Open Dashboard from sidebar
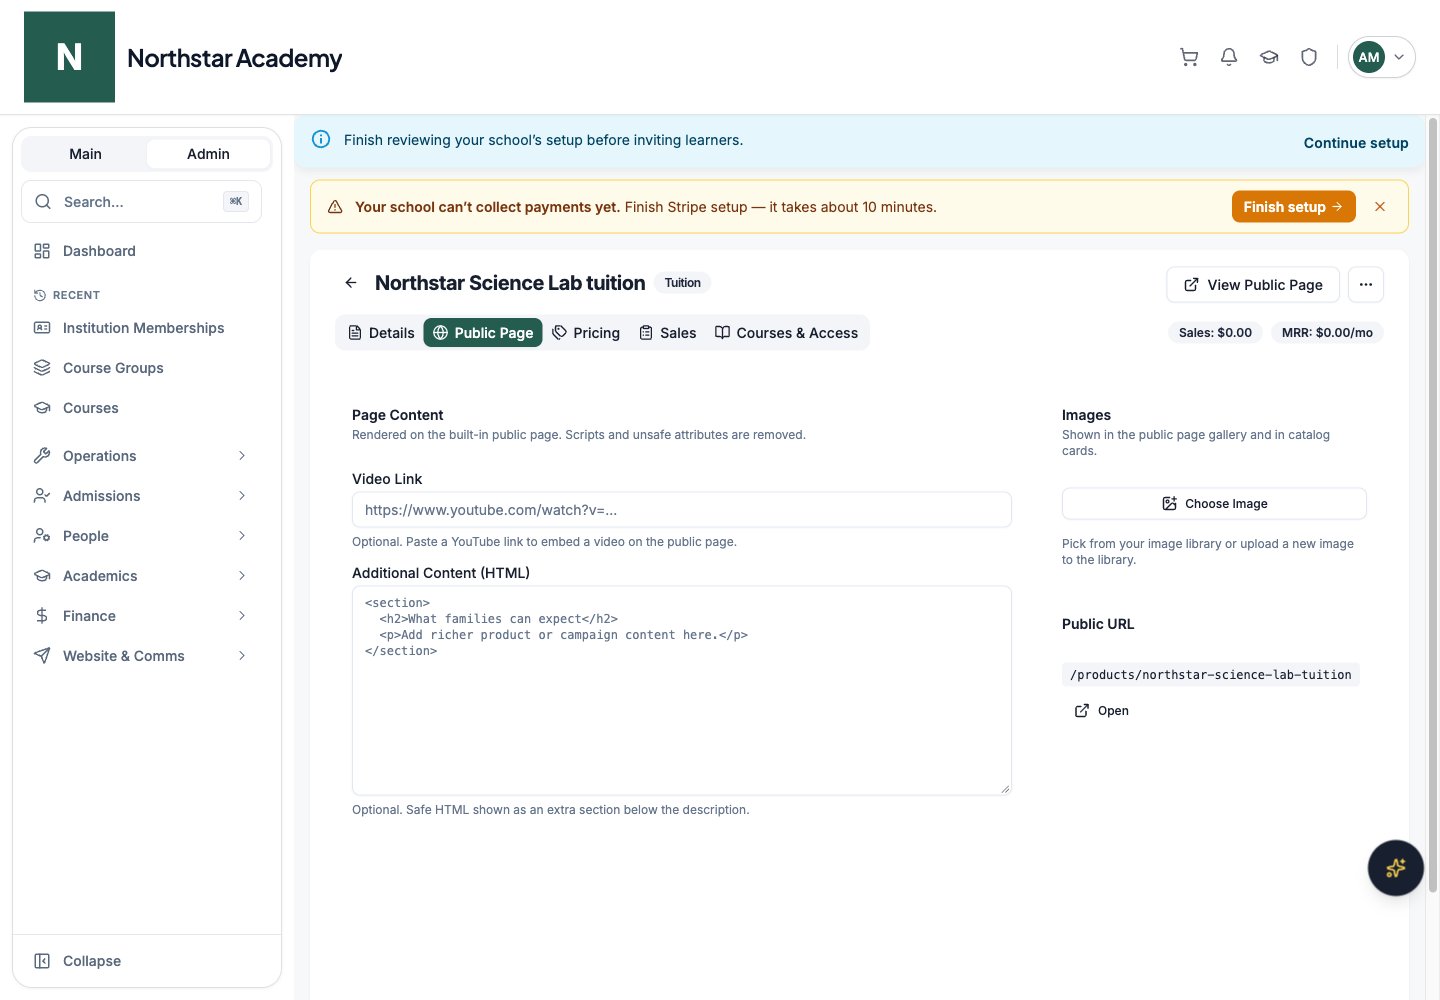 click(x=141, y=251)
